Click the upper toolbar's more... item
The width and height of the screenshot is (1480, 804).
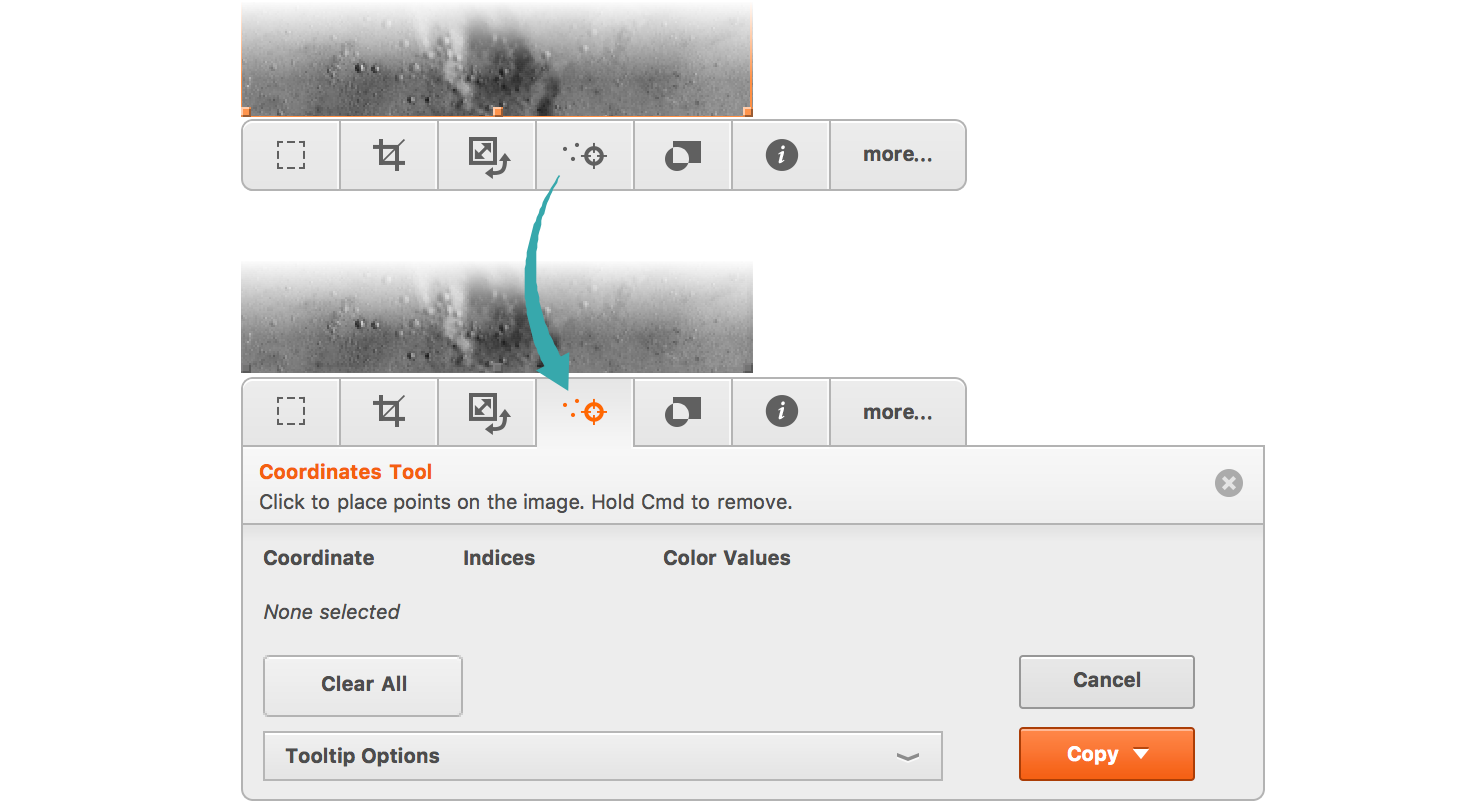pos(898,155)
